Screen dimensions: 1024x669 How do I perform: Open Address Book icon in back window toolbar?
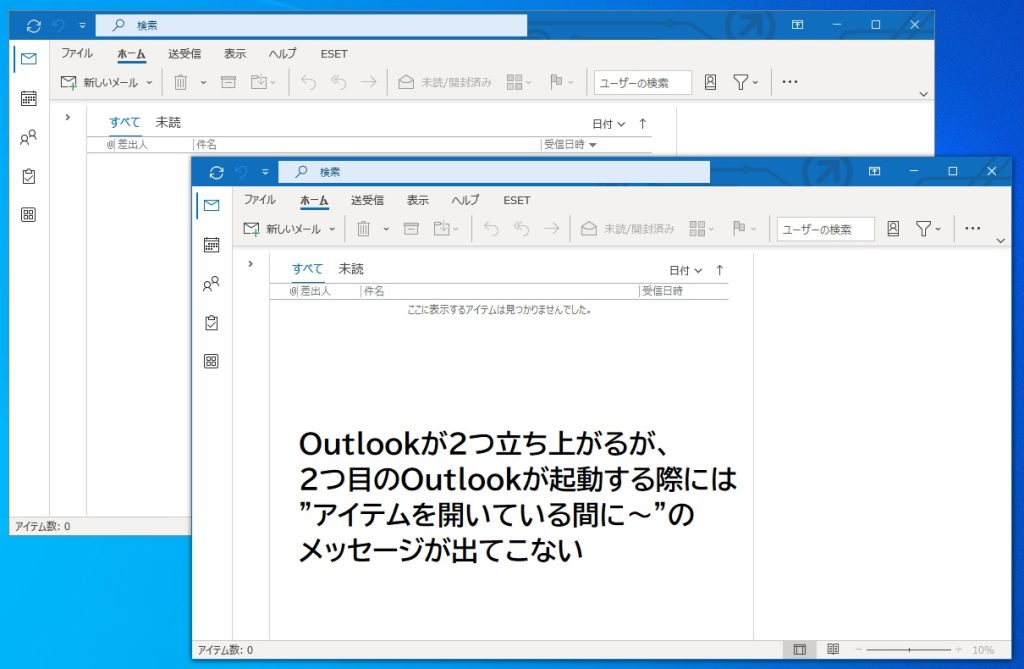[711, 82]
